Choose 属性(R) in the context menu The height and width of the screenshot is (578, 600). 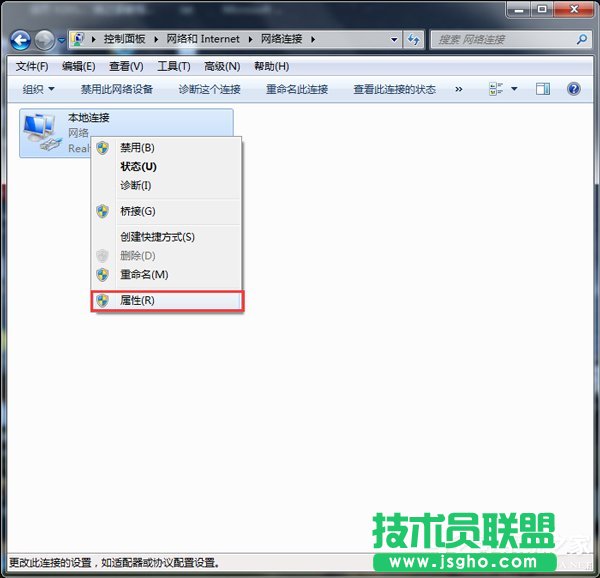(166, 301)
